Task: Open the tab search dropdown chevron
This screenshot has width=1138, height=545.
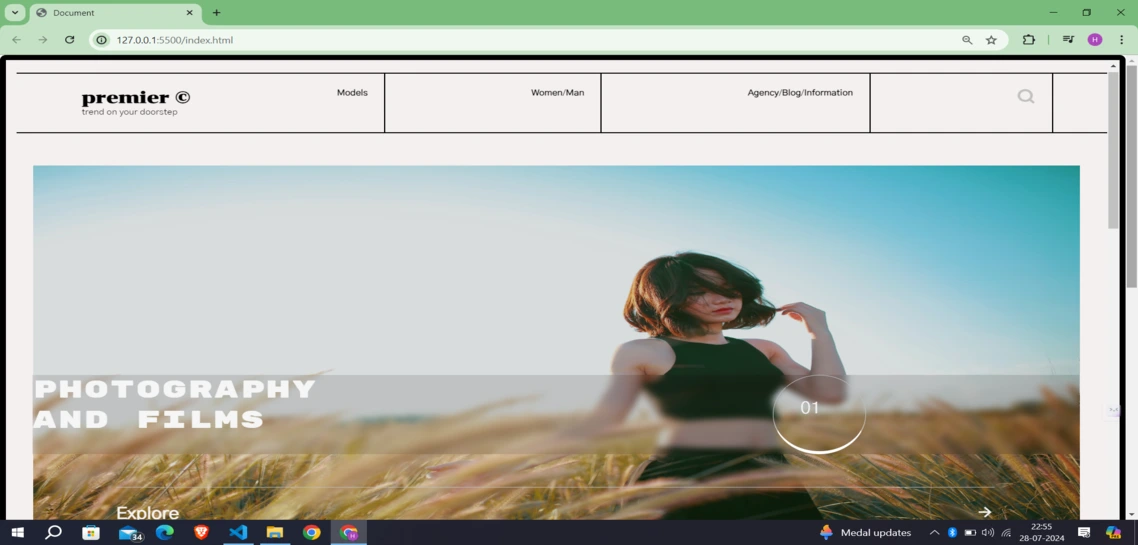Action: point(15,13)
